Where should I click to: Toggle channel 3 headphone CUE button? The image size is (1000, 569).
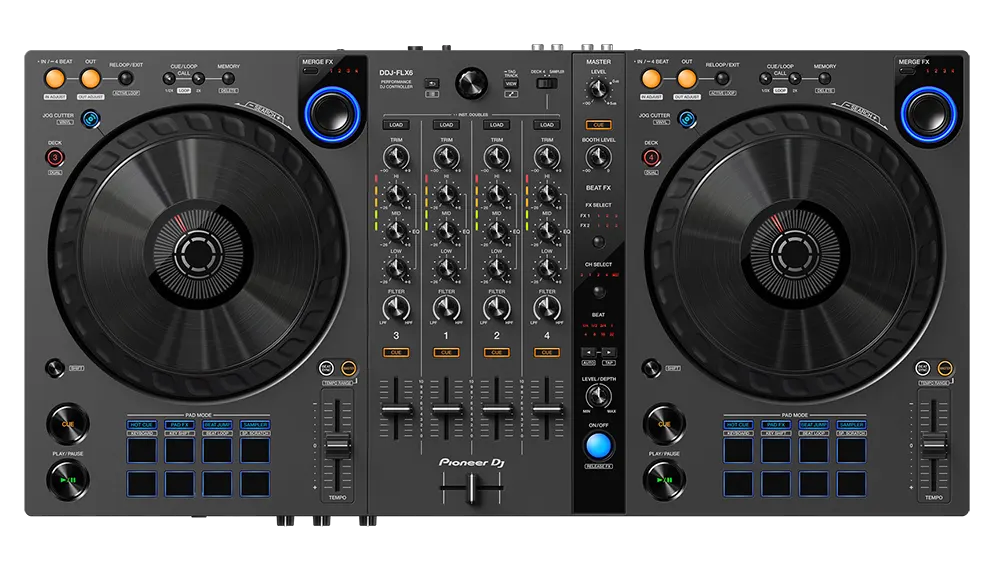pos(396,352)
